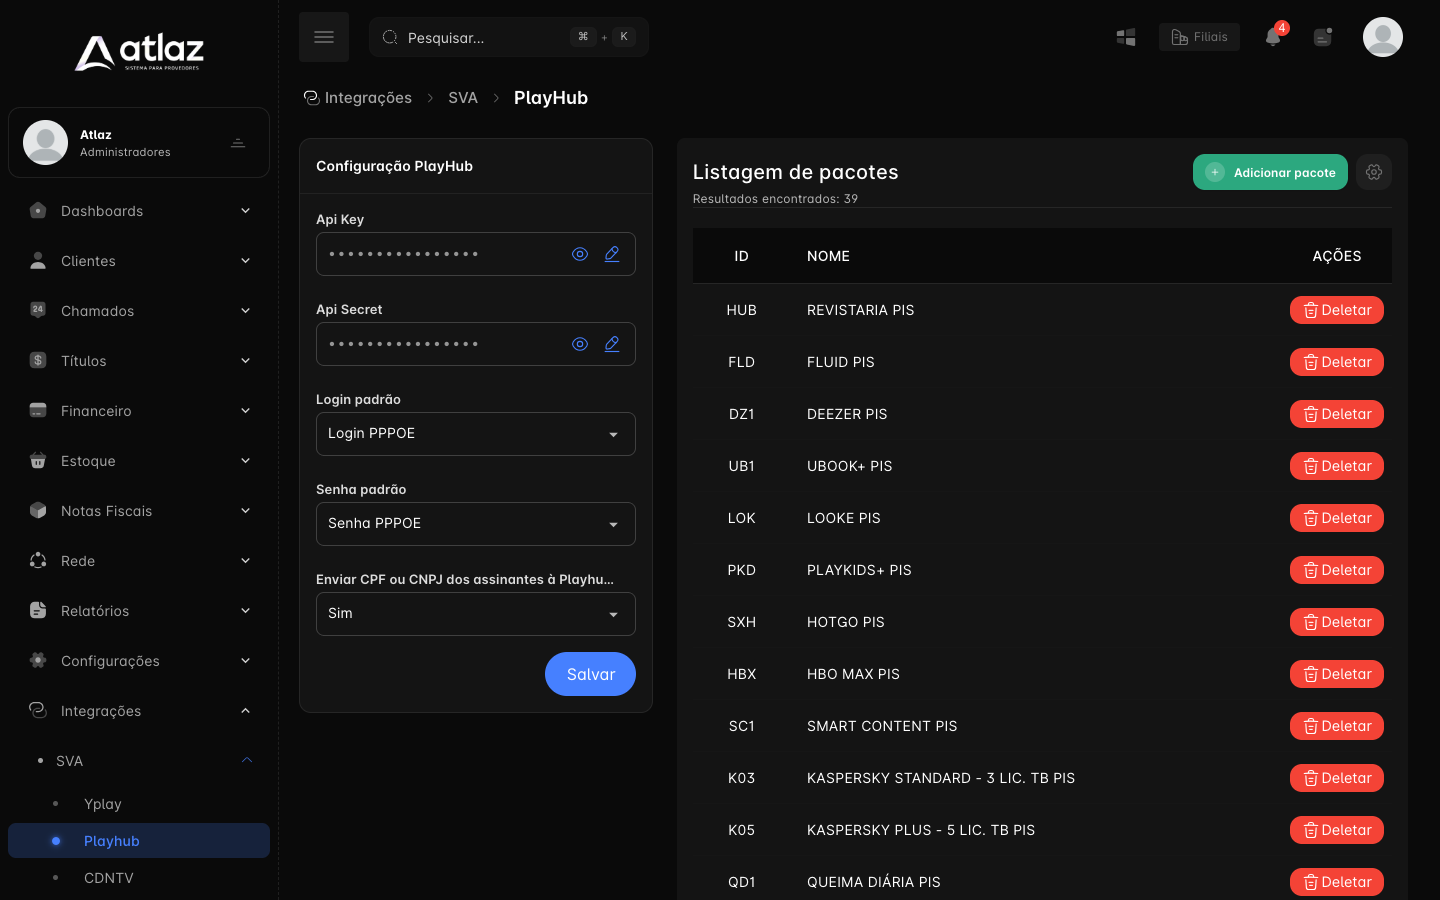The width and height of the screenshot is (1440, 900).
Task: Open the Atlaz logo home
Action: pyautogui.click(x=139, y=53)
